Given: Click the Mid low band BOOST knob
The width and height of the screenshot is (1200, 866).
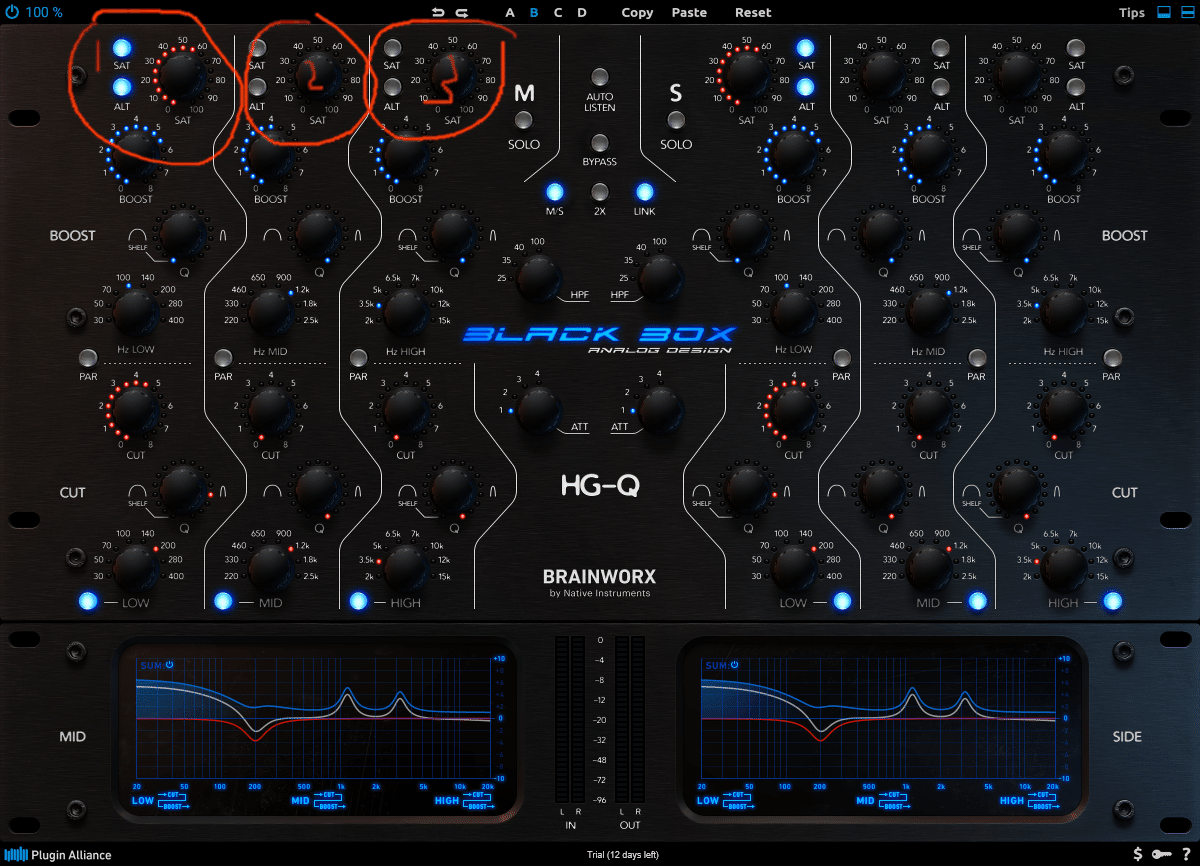Looking at the screenshot, I should click(135, 153).
